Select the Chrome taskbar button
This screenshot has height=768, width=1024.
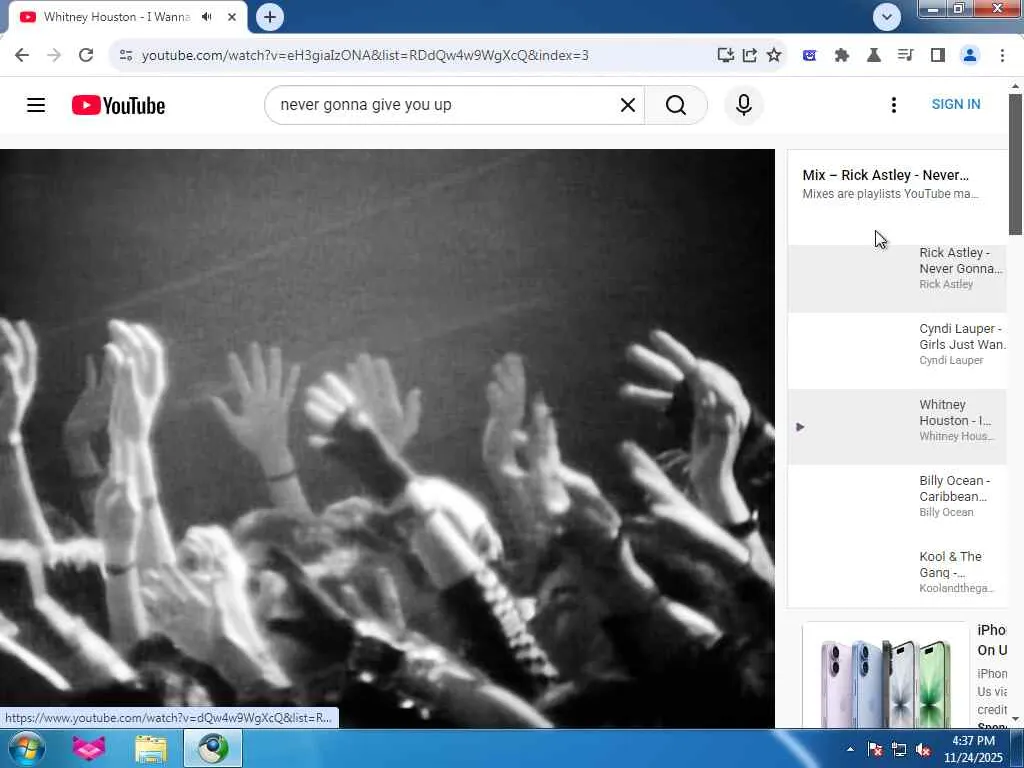click(x=213, y=748)
